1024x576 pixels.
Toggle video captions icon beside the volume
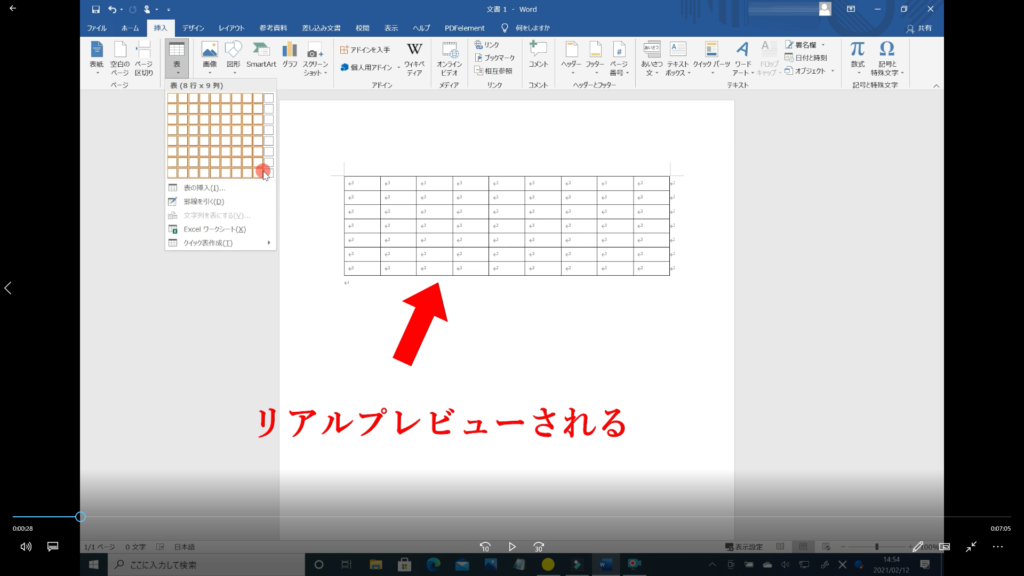53,547
